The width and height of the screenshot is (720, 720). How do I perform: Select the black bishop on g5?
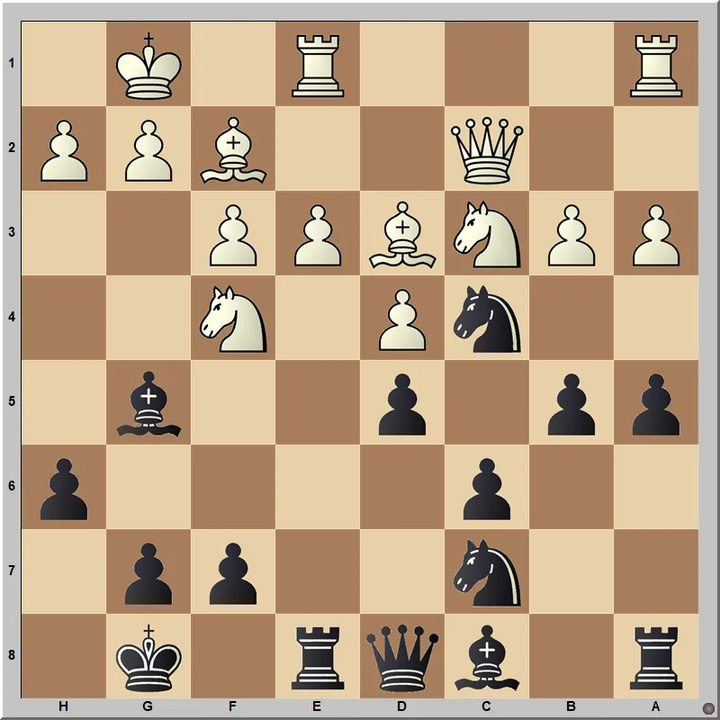[x=149, y=402]
